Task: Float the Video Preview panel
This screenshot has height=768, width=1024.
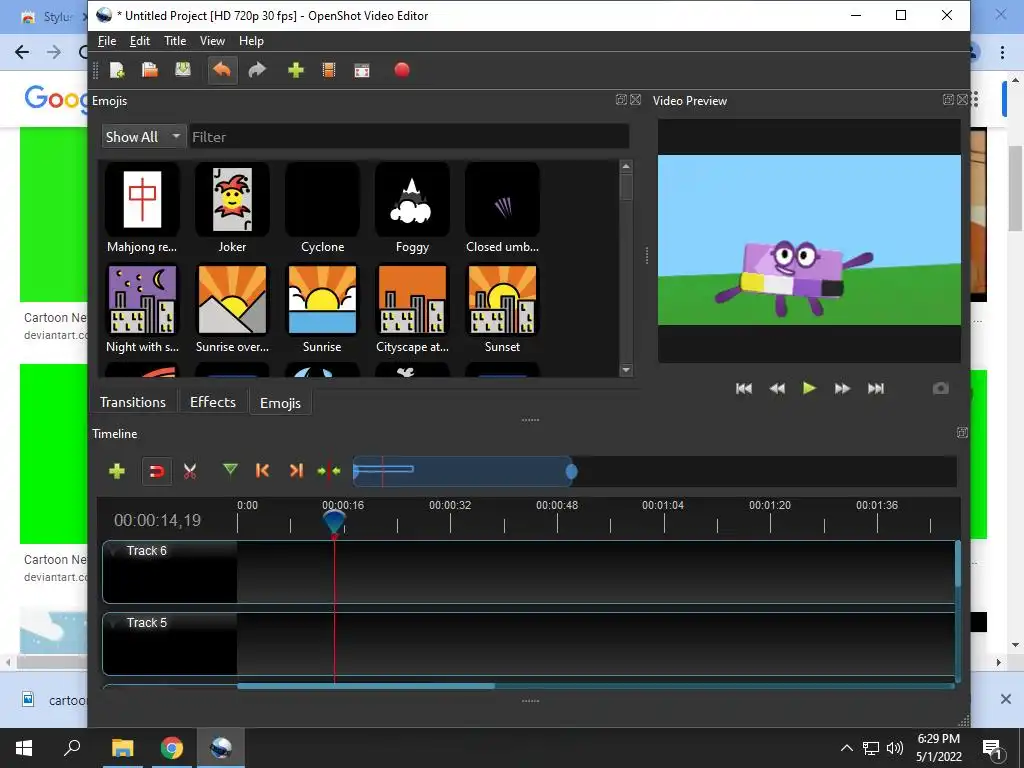Action: pos(948,99)
